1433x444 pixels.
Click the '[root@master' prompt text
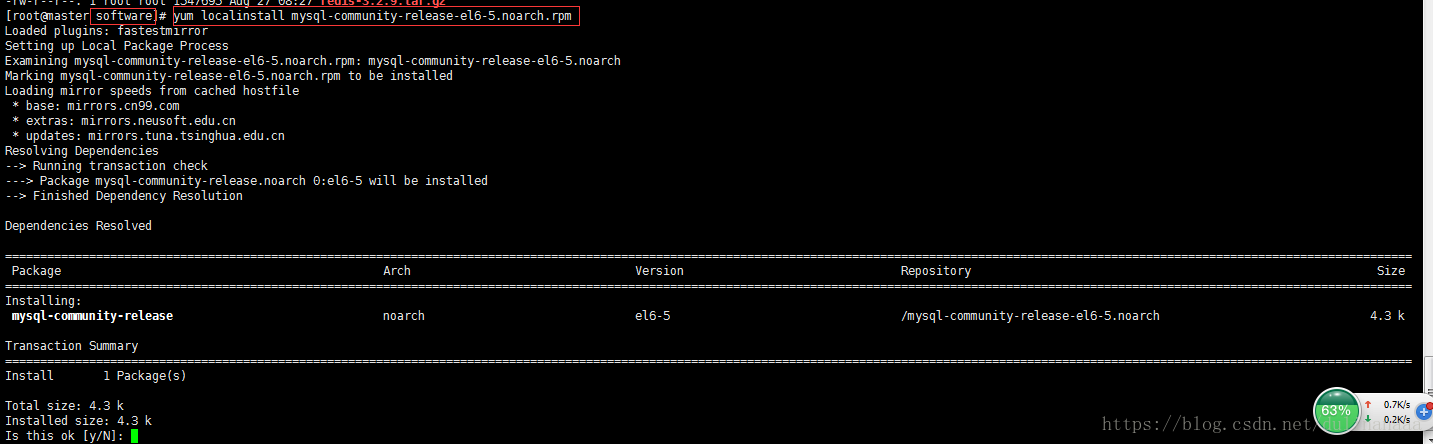pos(47,17)
